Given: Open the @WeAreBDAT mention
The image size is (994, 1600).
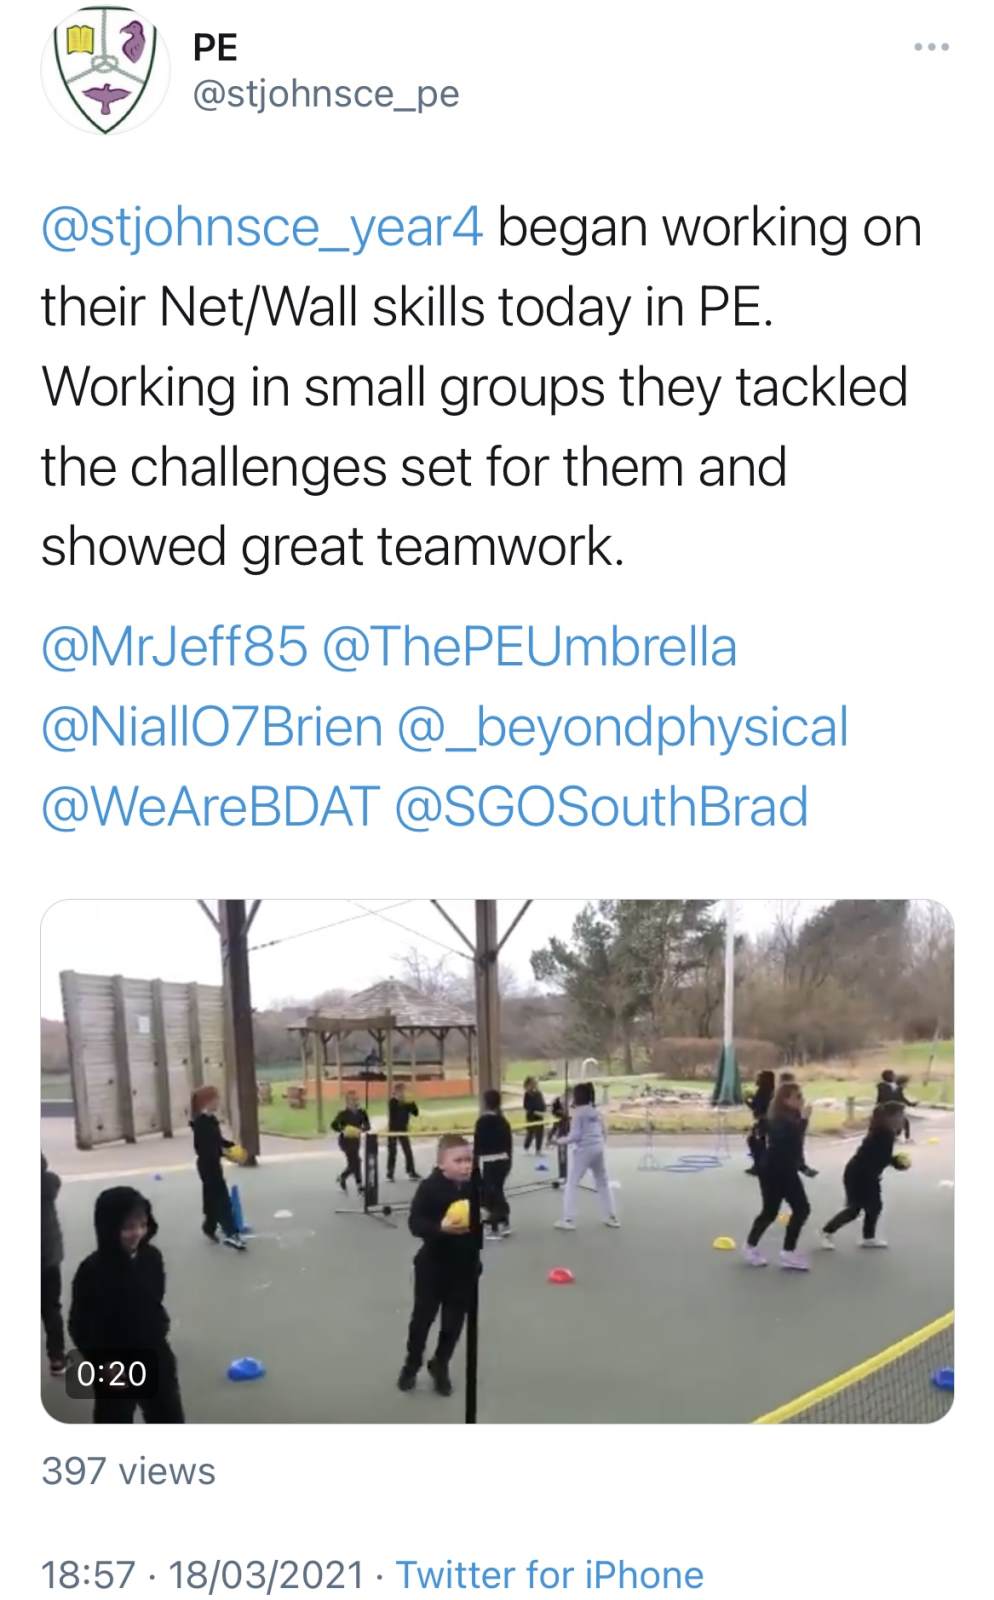Looking at the screenshot, I should (211, 807).
